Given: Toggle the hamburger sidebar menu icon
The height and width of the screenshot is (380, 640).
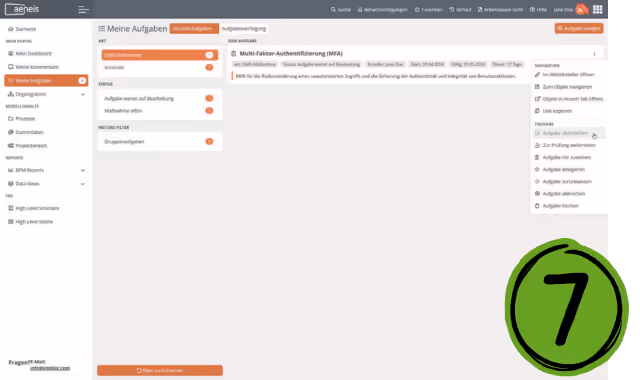Looking at the screenshot, I should (83, 9).
